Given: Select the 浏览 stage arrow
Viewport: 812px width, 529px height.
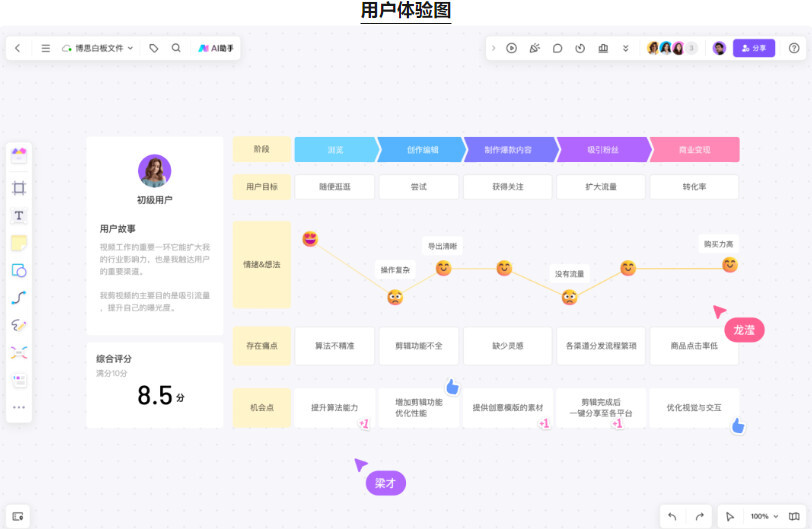Looking at the screenshot, I should click(x=335, y=150).
